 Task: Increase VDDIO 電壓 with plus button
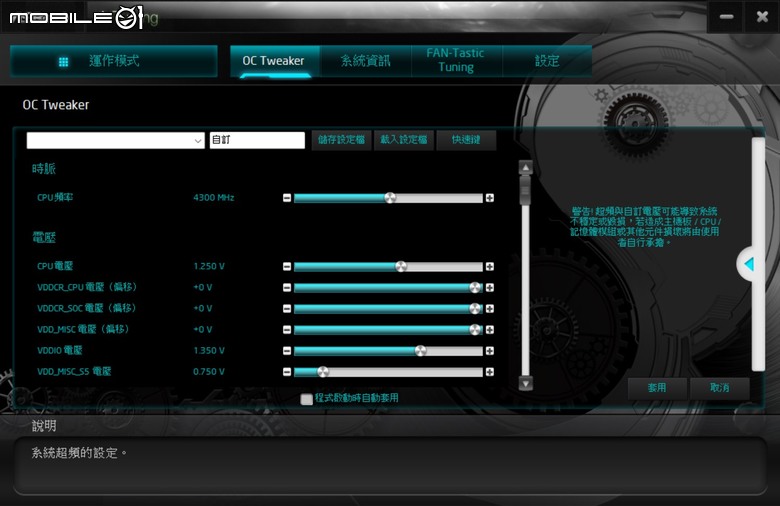coord(490,351)
